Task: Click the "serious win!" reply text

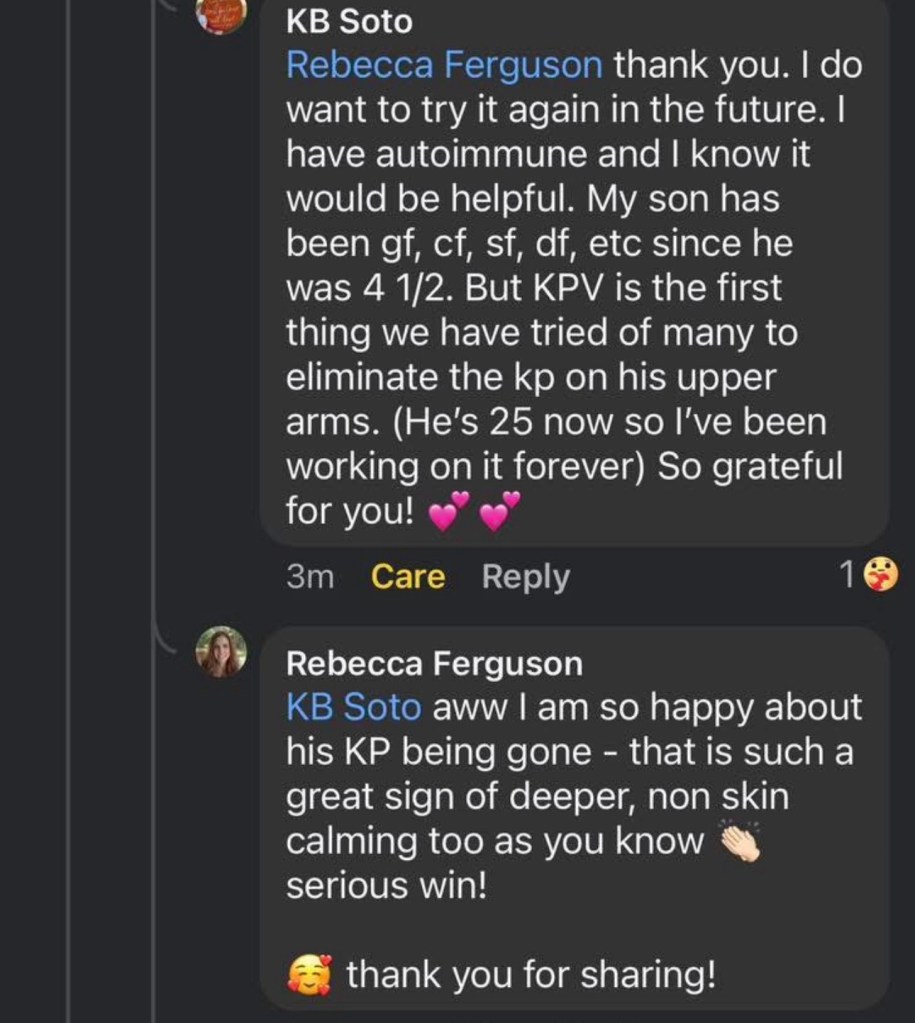Action: 386,886
